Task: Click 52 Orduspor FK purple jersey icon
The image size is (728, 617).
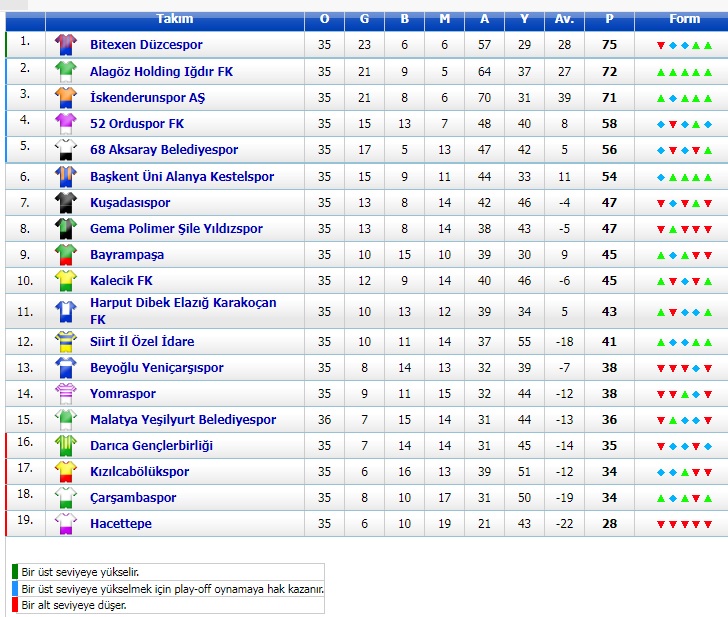Action: click(65, 123)
